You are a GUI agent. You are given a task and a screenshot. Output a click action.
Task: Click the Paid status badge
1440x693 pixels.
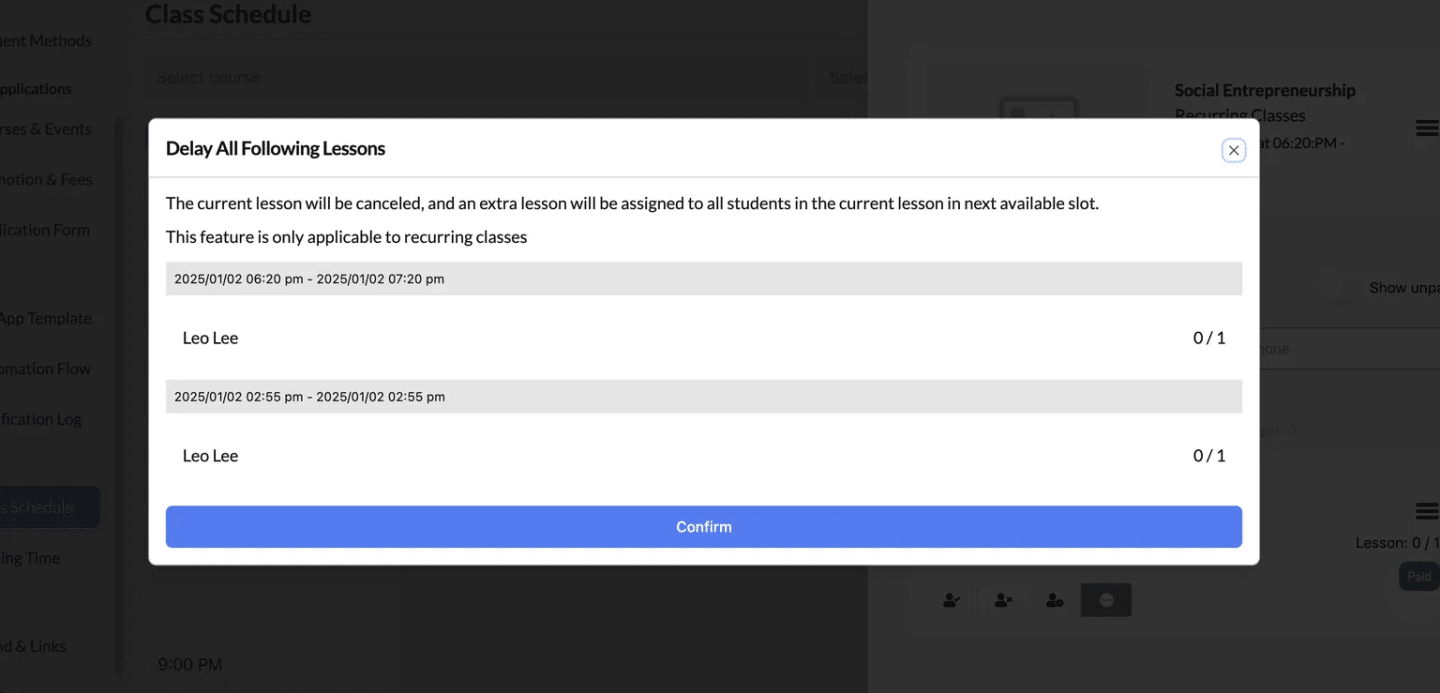click(1419, 577)
